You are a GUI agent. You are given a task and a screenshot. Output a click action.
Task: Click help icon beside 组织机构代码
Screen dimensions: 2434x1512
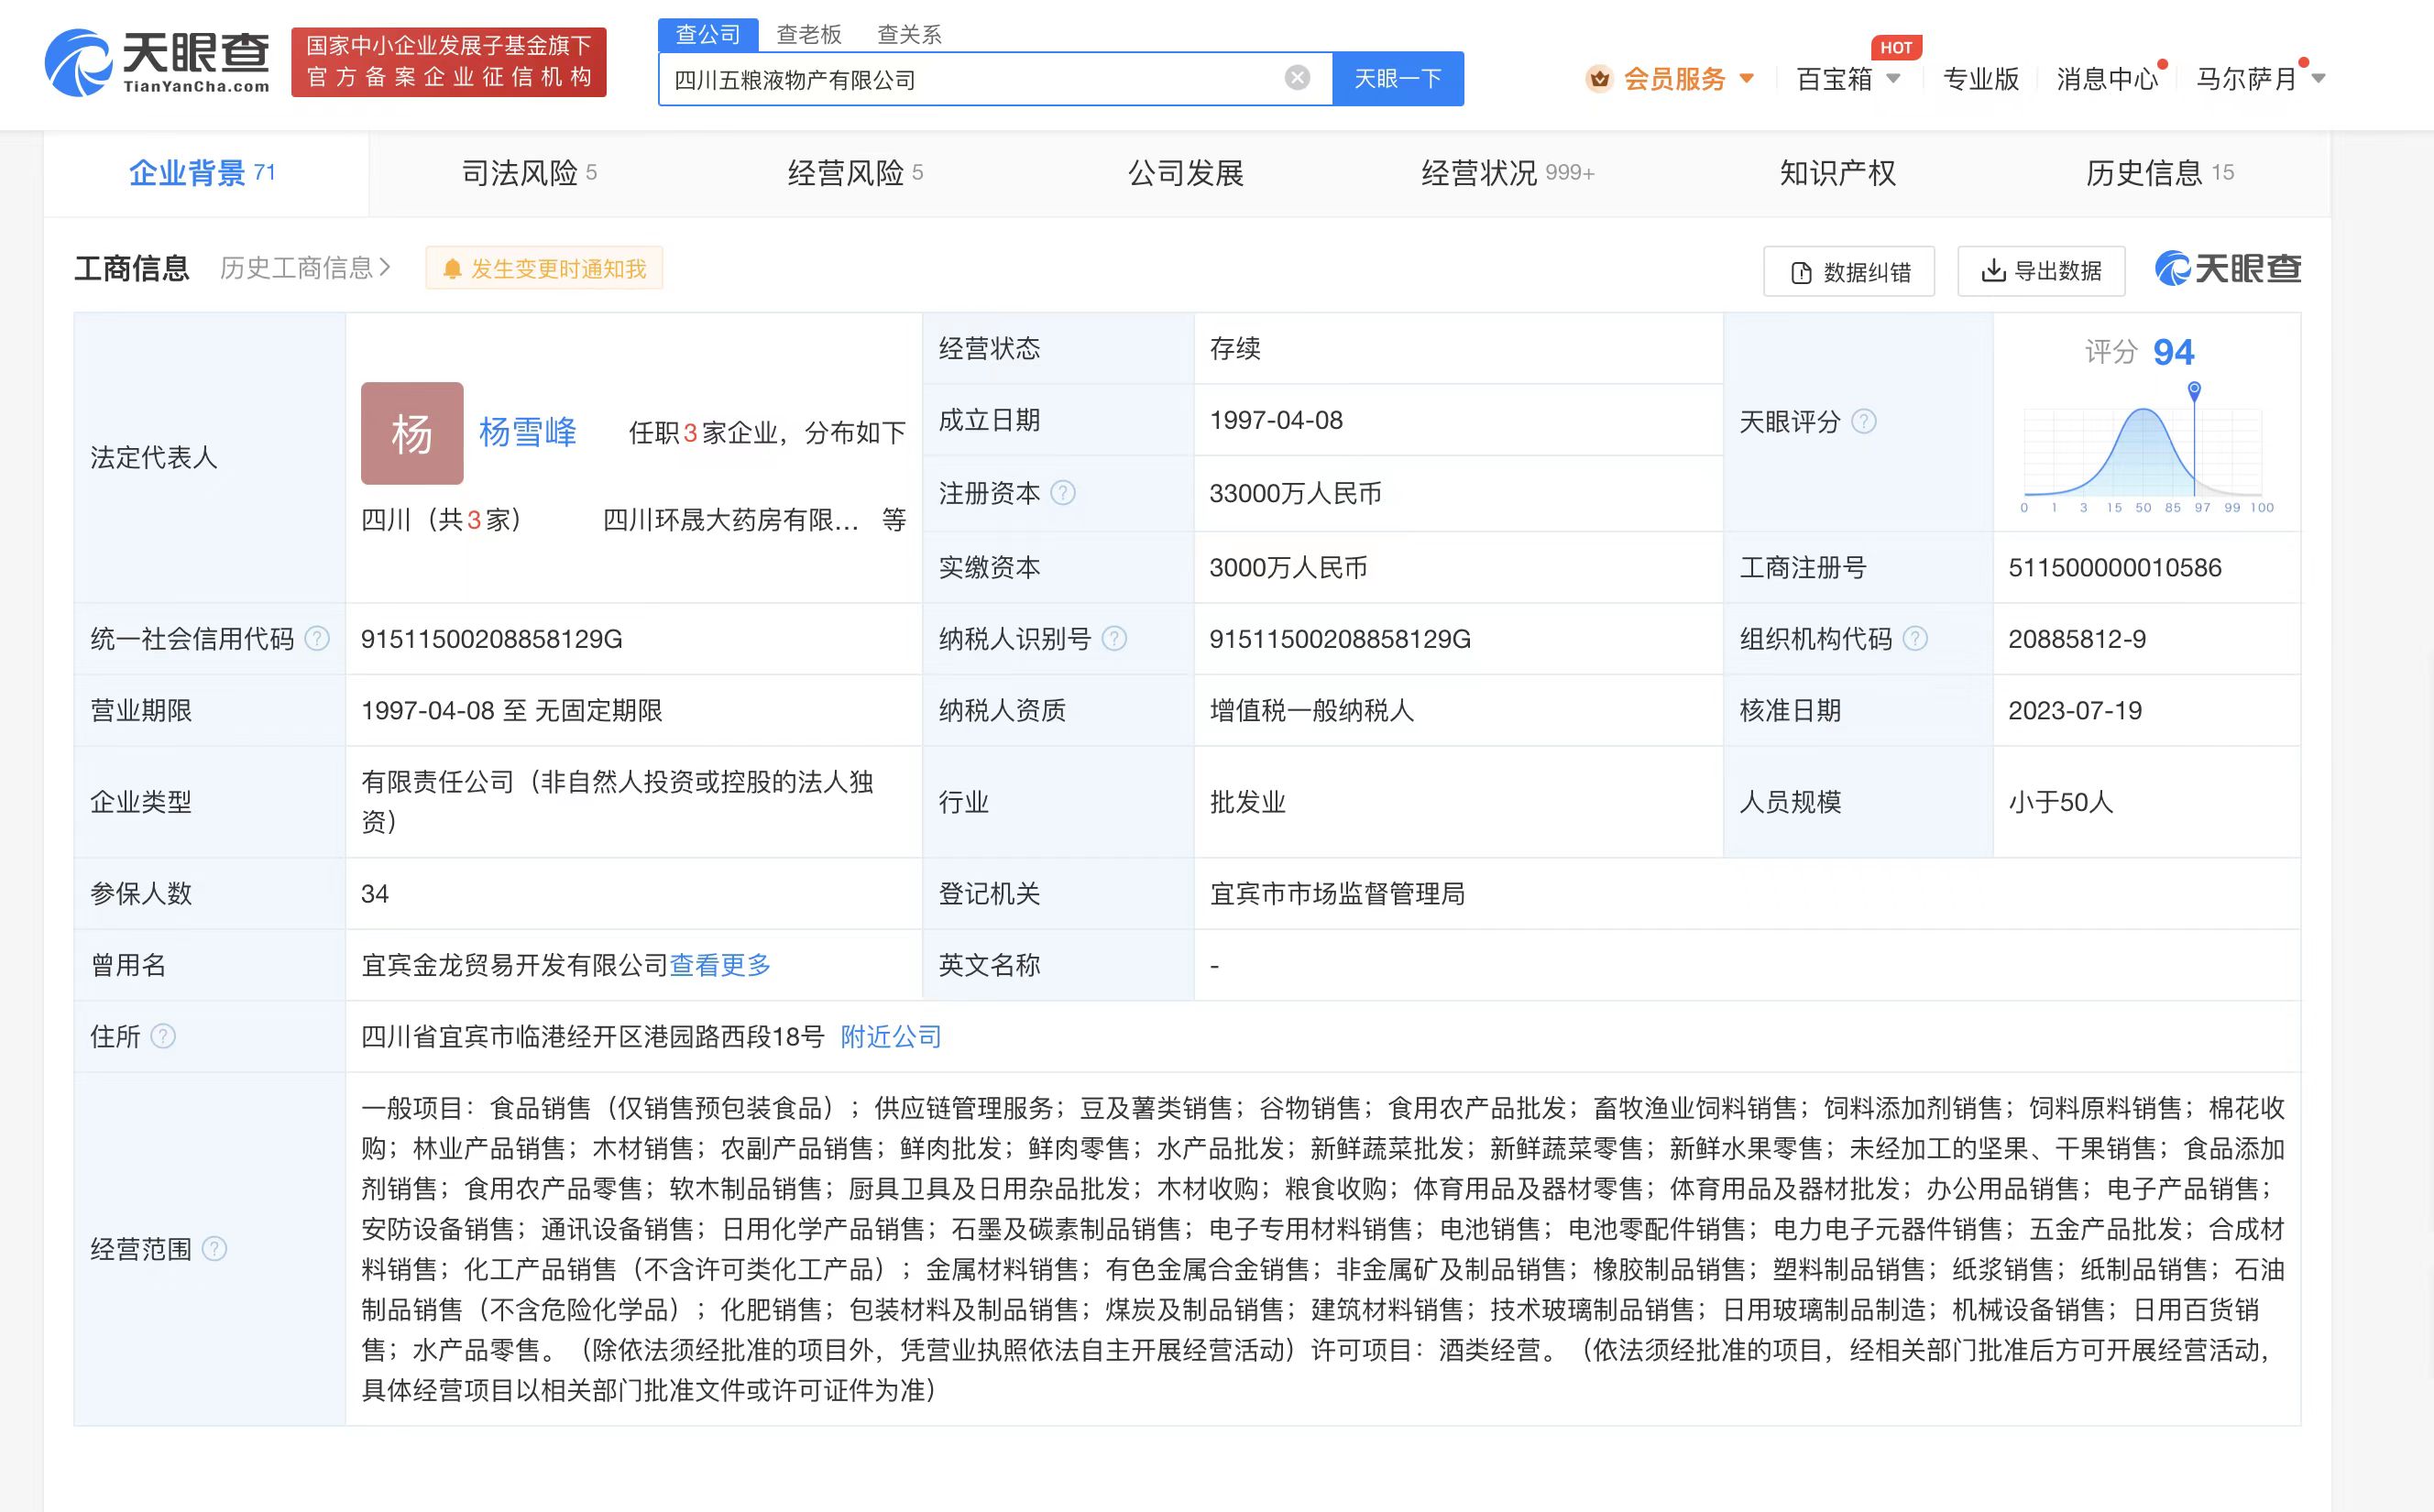pyautogui.click(x=1915, y=638)
